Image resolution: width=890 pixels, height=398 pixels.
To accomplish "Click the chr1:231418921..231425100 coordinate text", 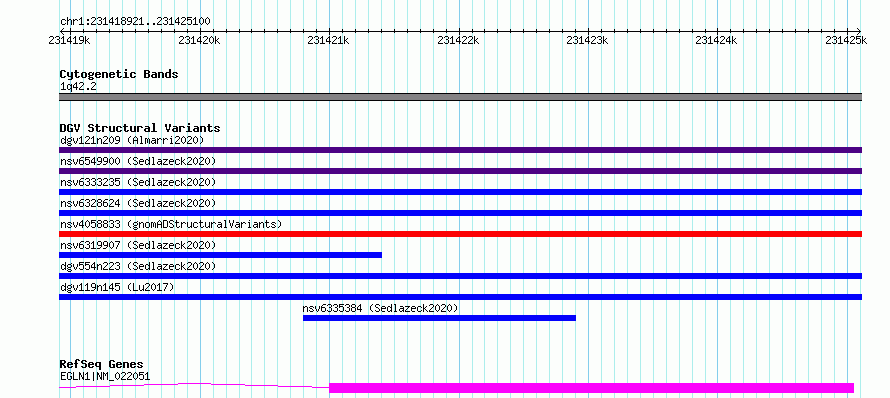I will click(x=135, y=22).
